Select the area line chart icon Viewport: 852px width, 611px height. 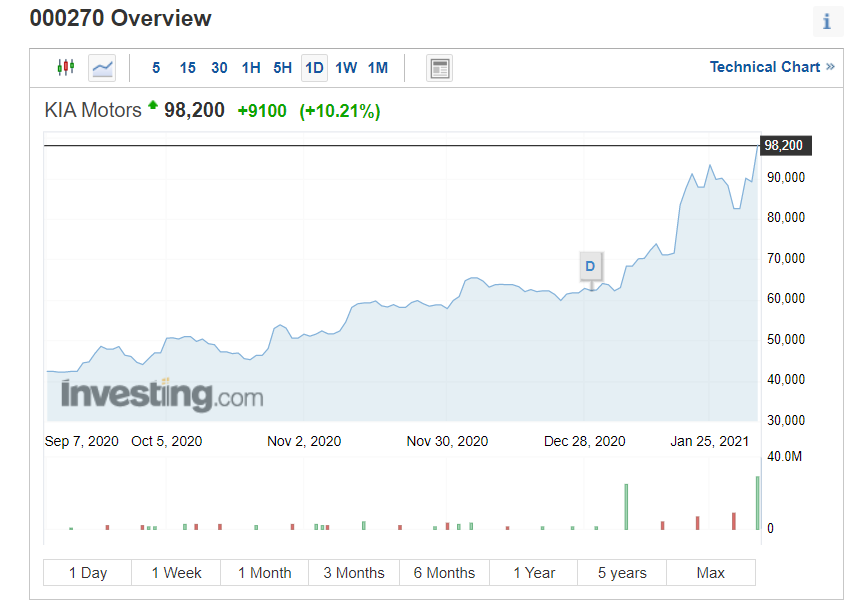[102, 68]
